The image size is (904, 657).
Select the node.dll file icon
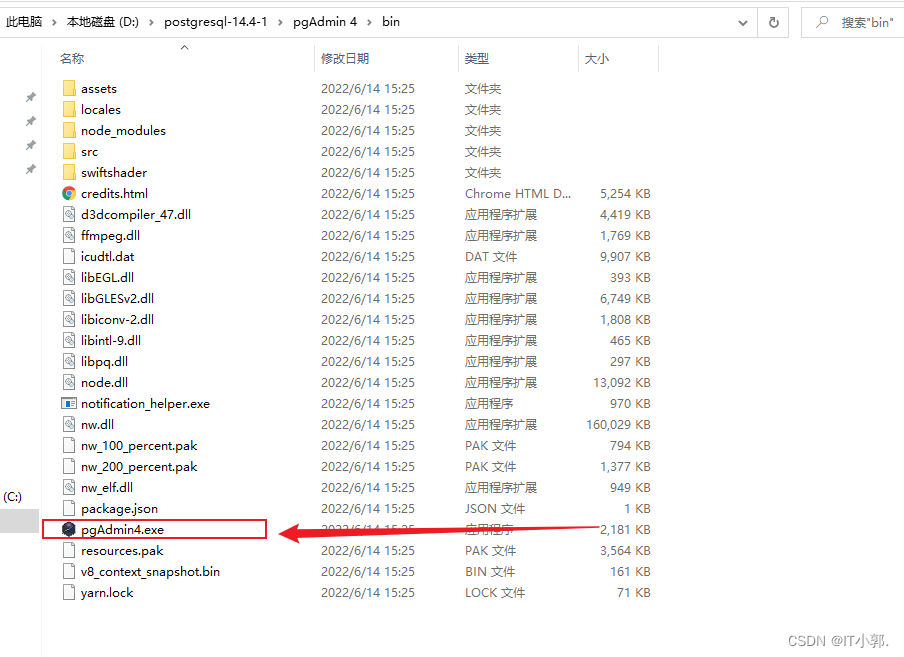click(x=69, y=383)
